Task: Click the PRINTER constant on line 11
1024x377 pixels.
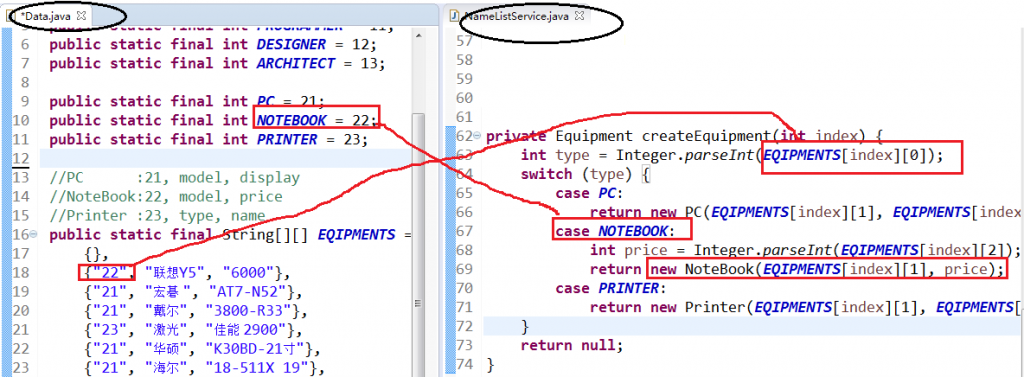Action: (x=287, y=139)
